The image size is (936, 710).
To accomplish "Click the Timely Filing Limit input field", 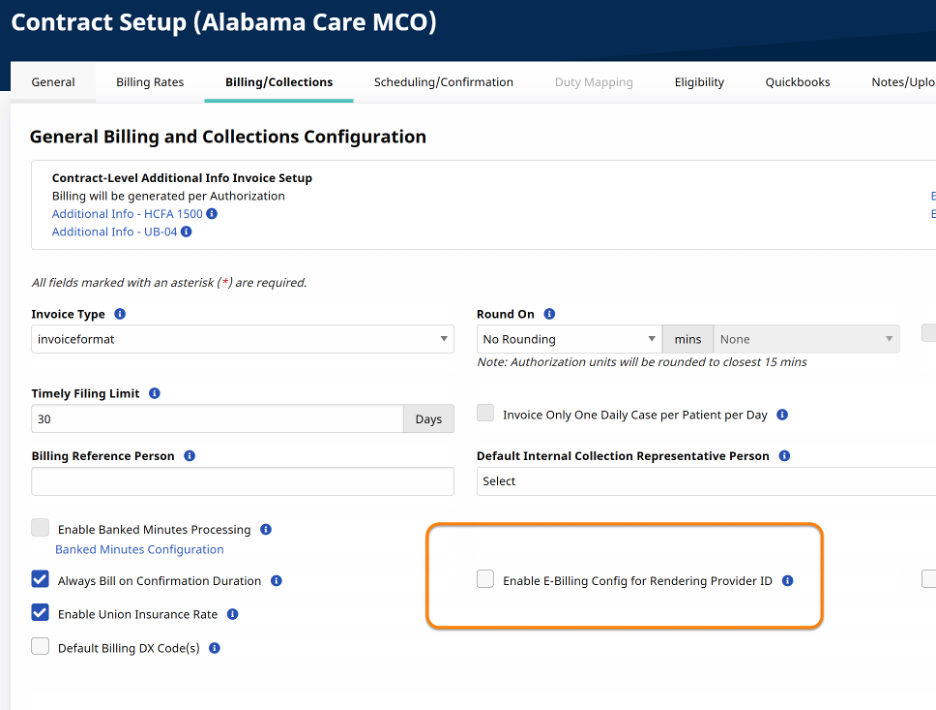I will (217, 419).
